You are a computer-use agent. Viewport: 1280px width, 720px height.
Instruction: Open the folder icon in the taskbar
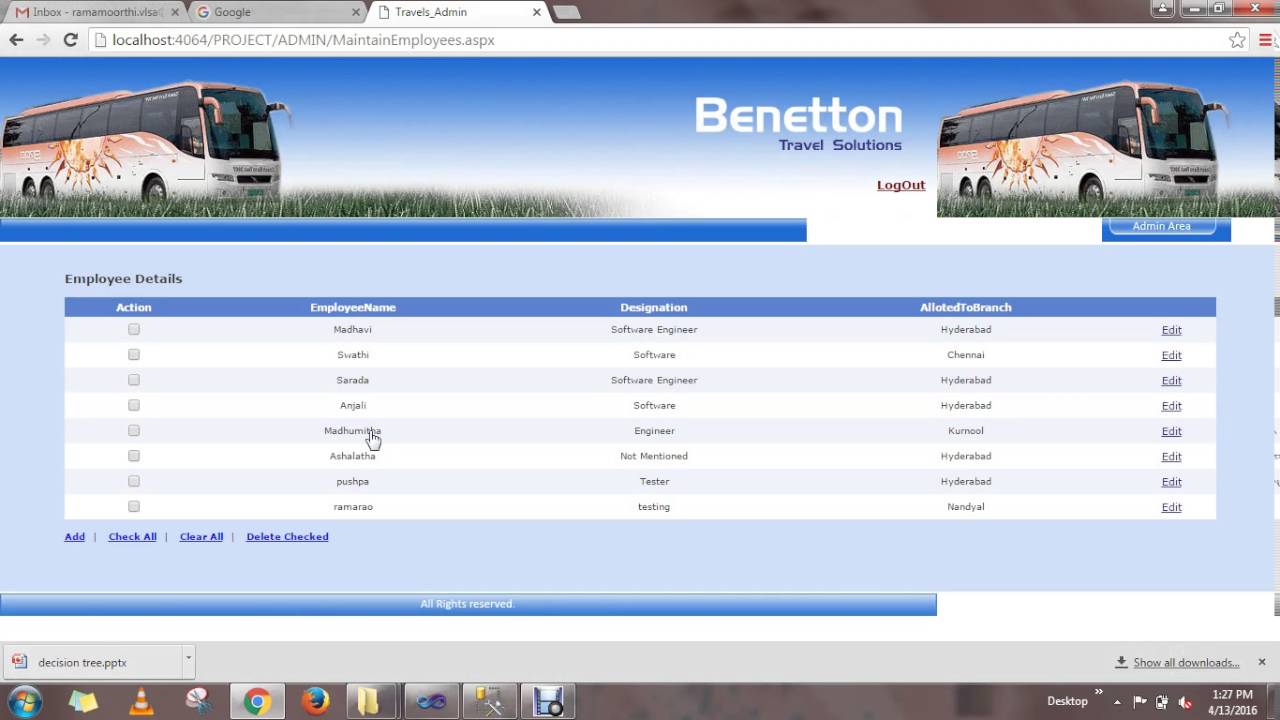click(369, 702)
